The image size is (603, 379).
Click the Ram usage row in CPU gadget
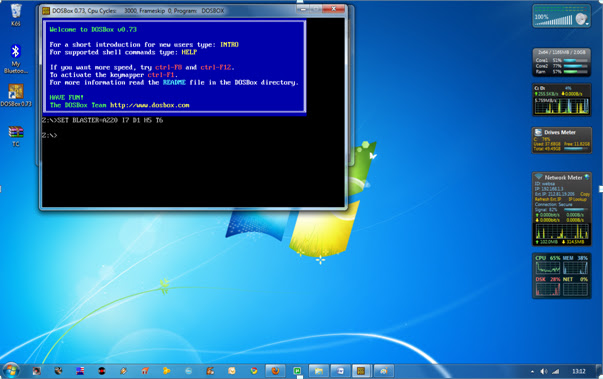tap(561, 72)
